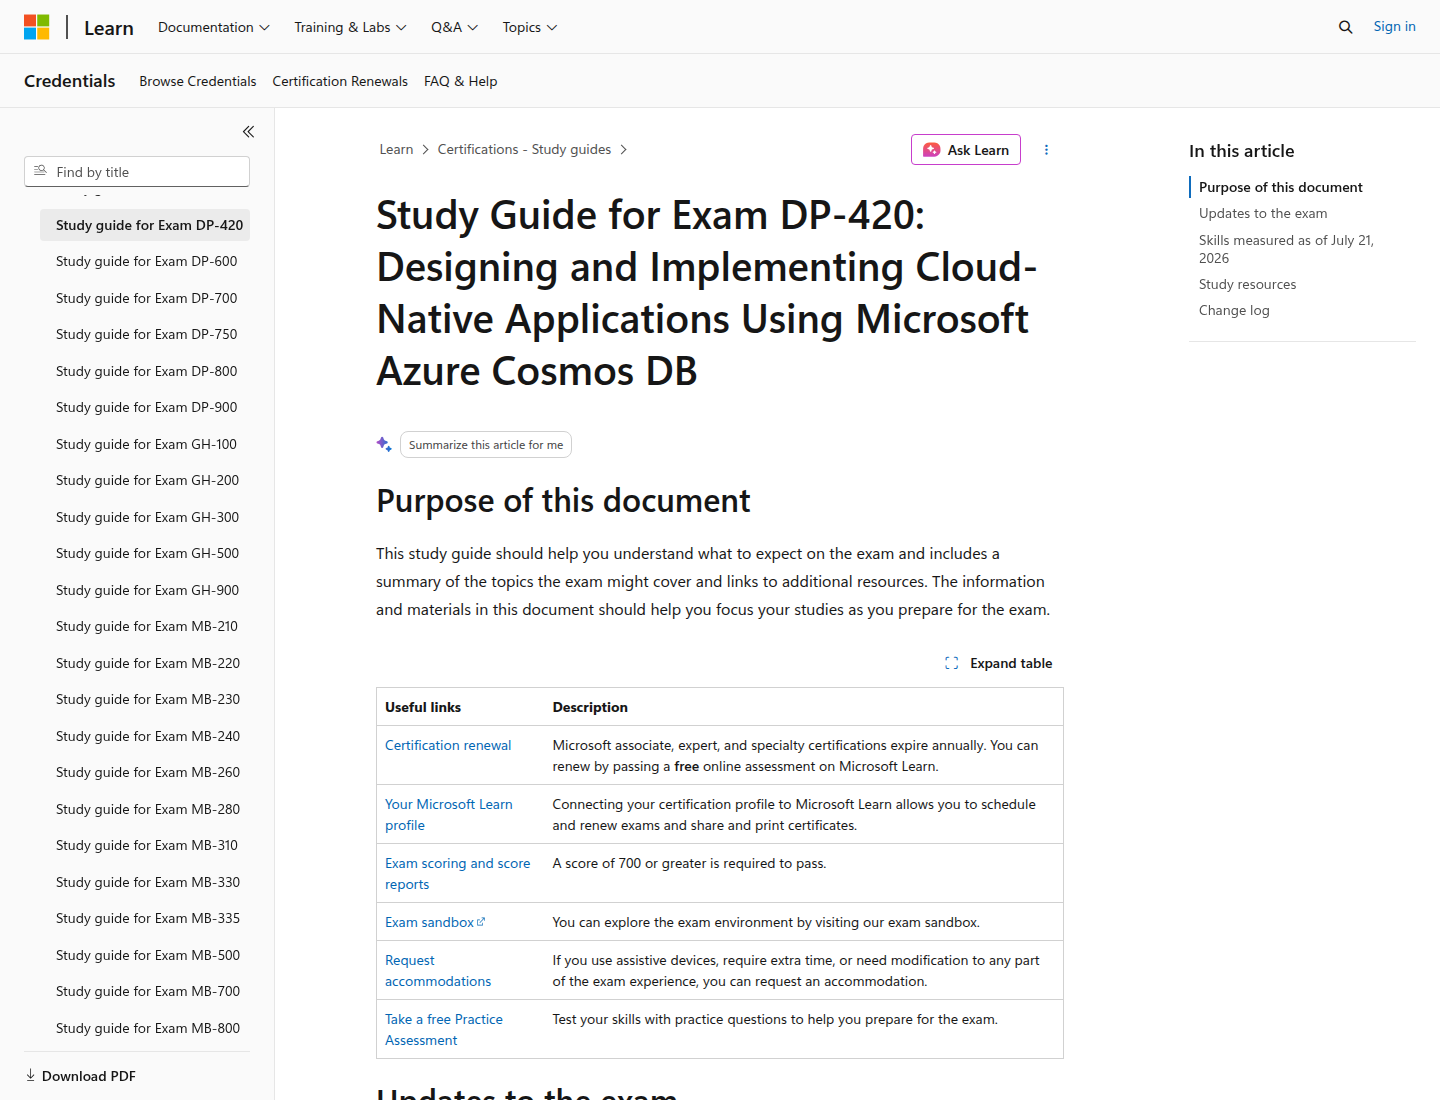The height and width of the screenshot is (1100, 1440).
Task: Open Take a free Practice Assessment link
Action: pyautogui.click(x=444, y=1030)
